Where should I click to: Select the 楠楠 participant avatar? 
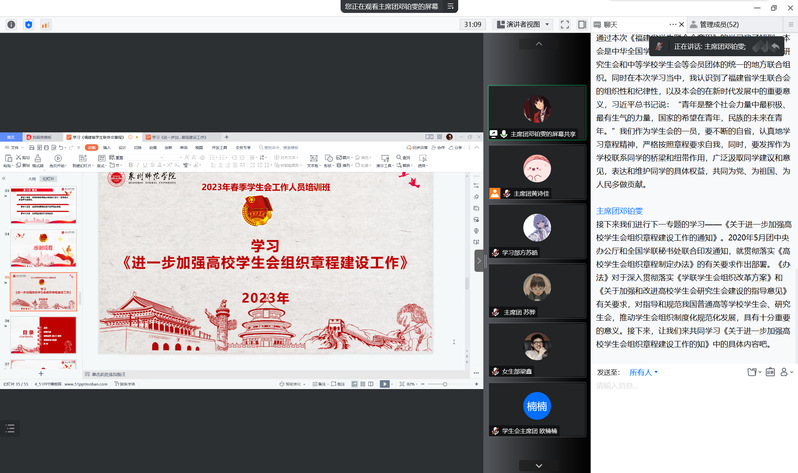point(537,406)
